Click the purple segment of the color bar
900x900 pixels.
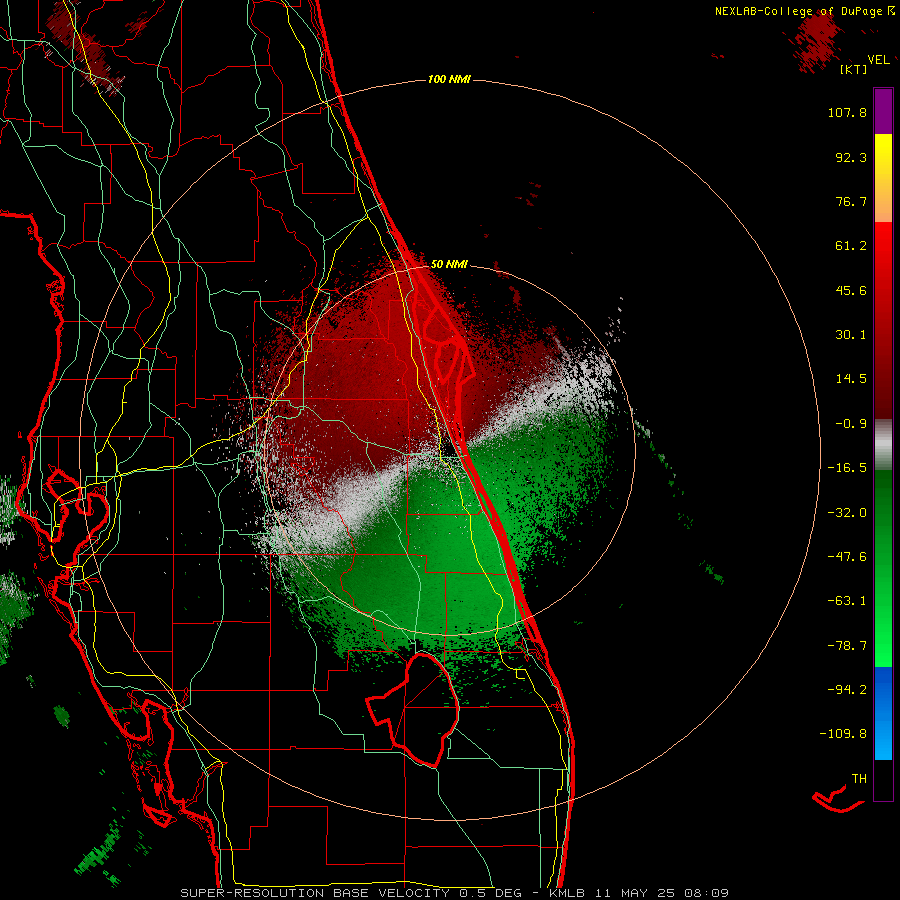pyautogui.click(x=883, y=111)
